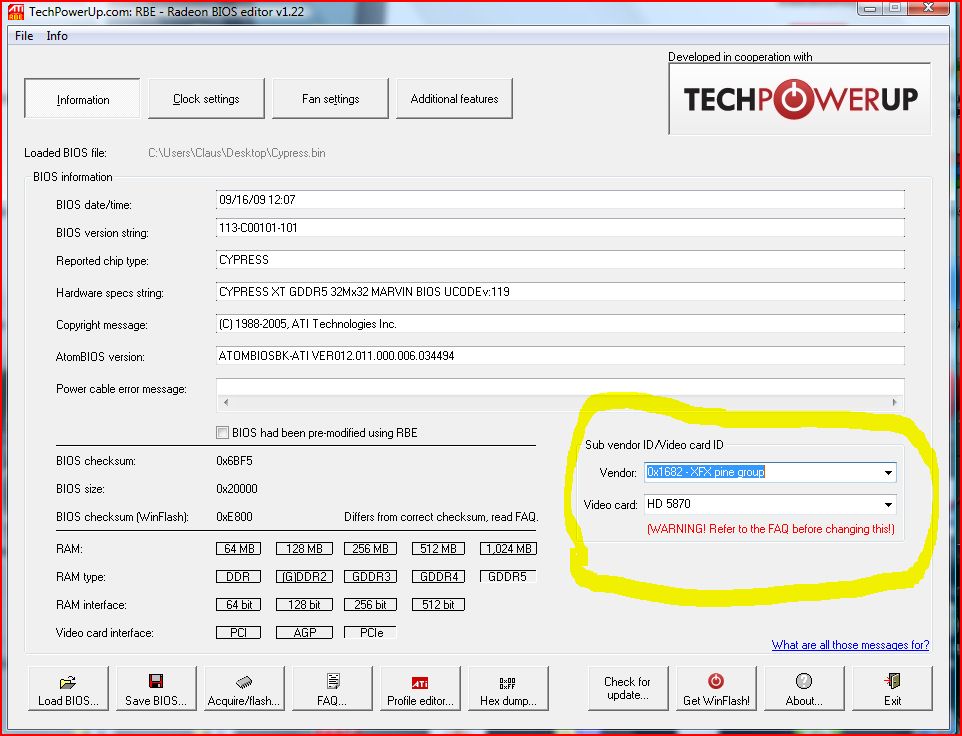Click the PCI interface indicator
This screenshot has height=736, width=962.
tap(239, 632)
